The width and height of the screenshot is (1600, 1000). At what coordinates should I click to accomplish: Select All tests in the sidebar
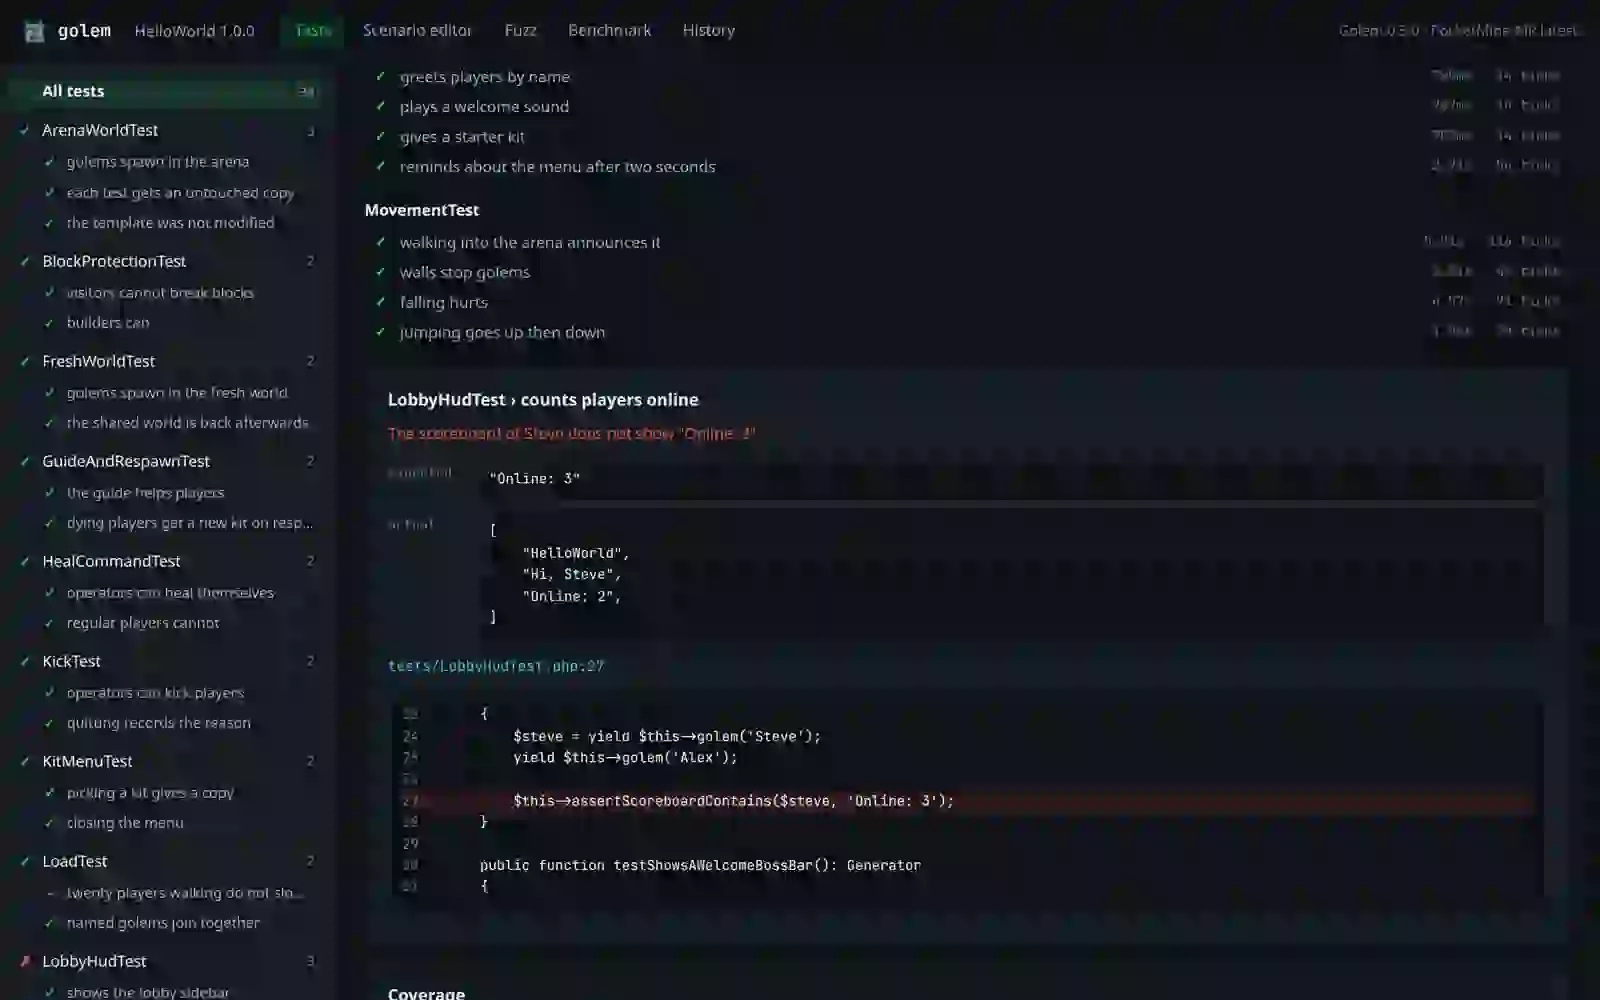tap(164, 91)
